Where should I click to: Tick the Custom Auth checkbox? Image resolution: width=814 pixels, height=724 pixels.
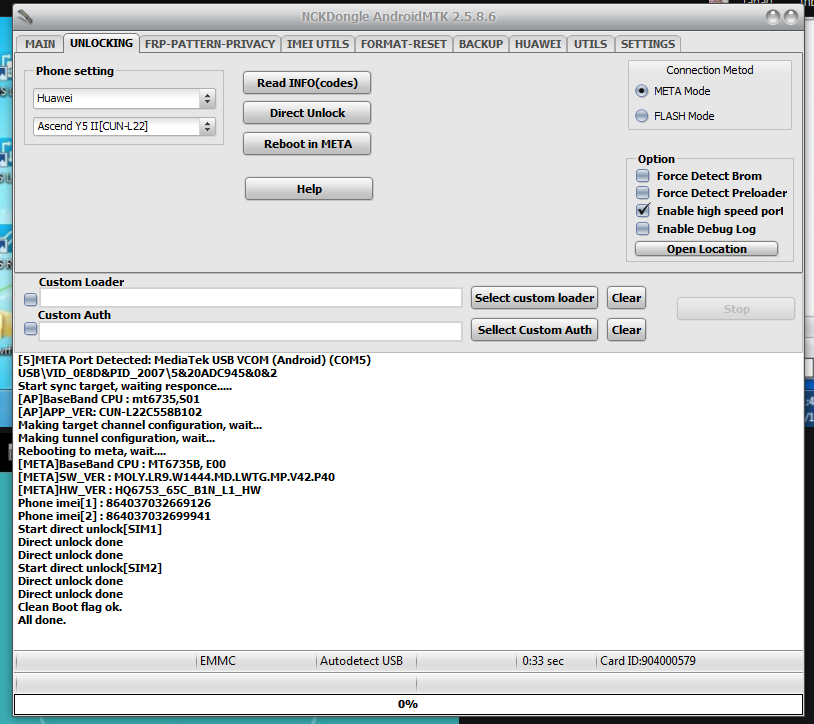point(31,329)
